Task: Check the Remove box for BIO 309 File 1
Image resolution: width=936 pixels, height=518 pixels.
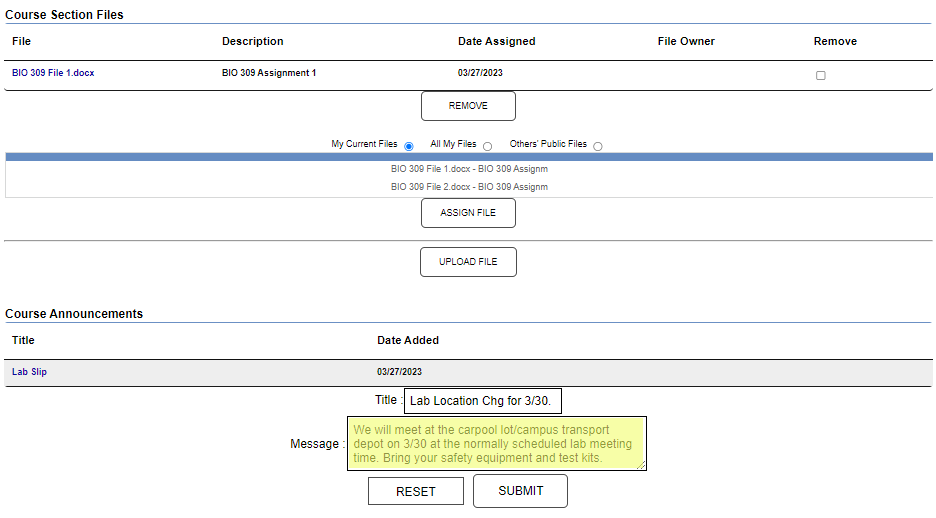Action: click(821, 75)
